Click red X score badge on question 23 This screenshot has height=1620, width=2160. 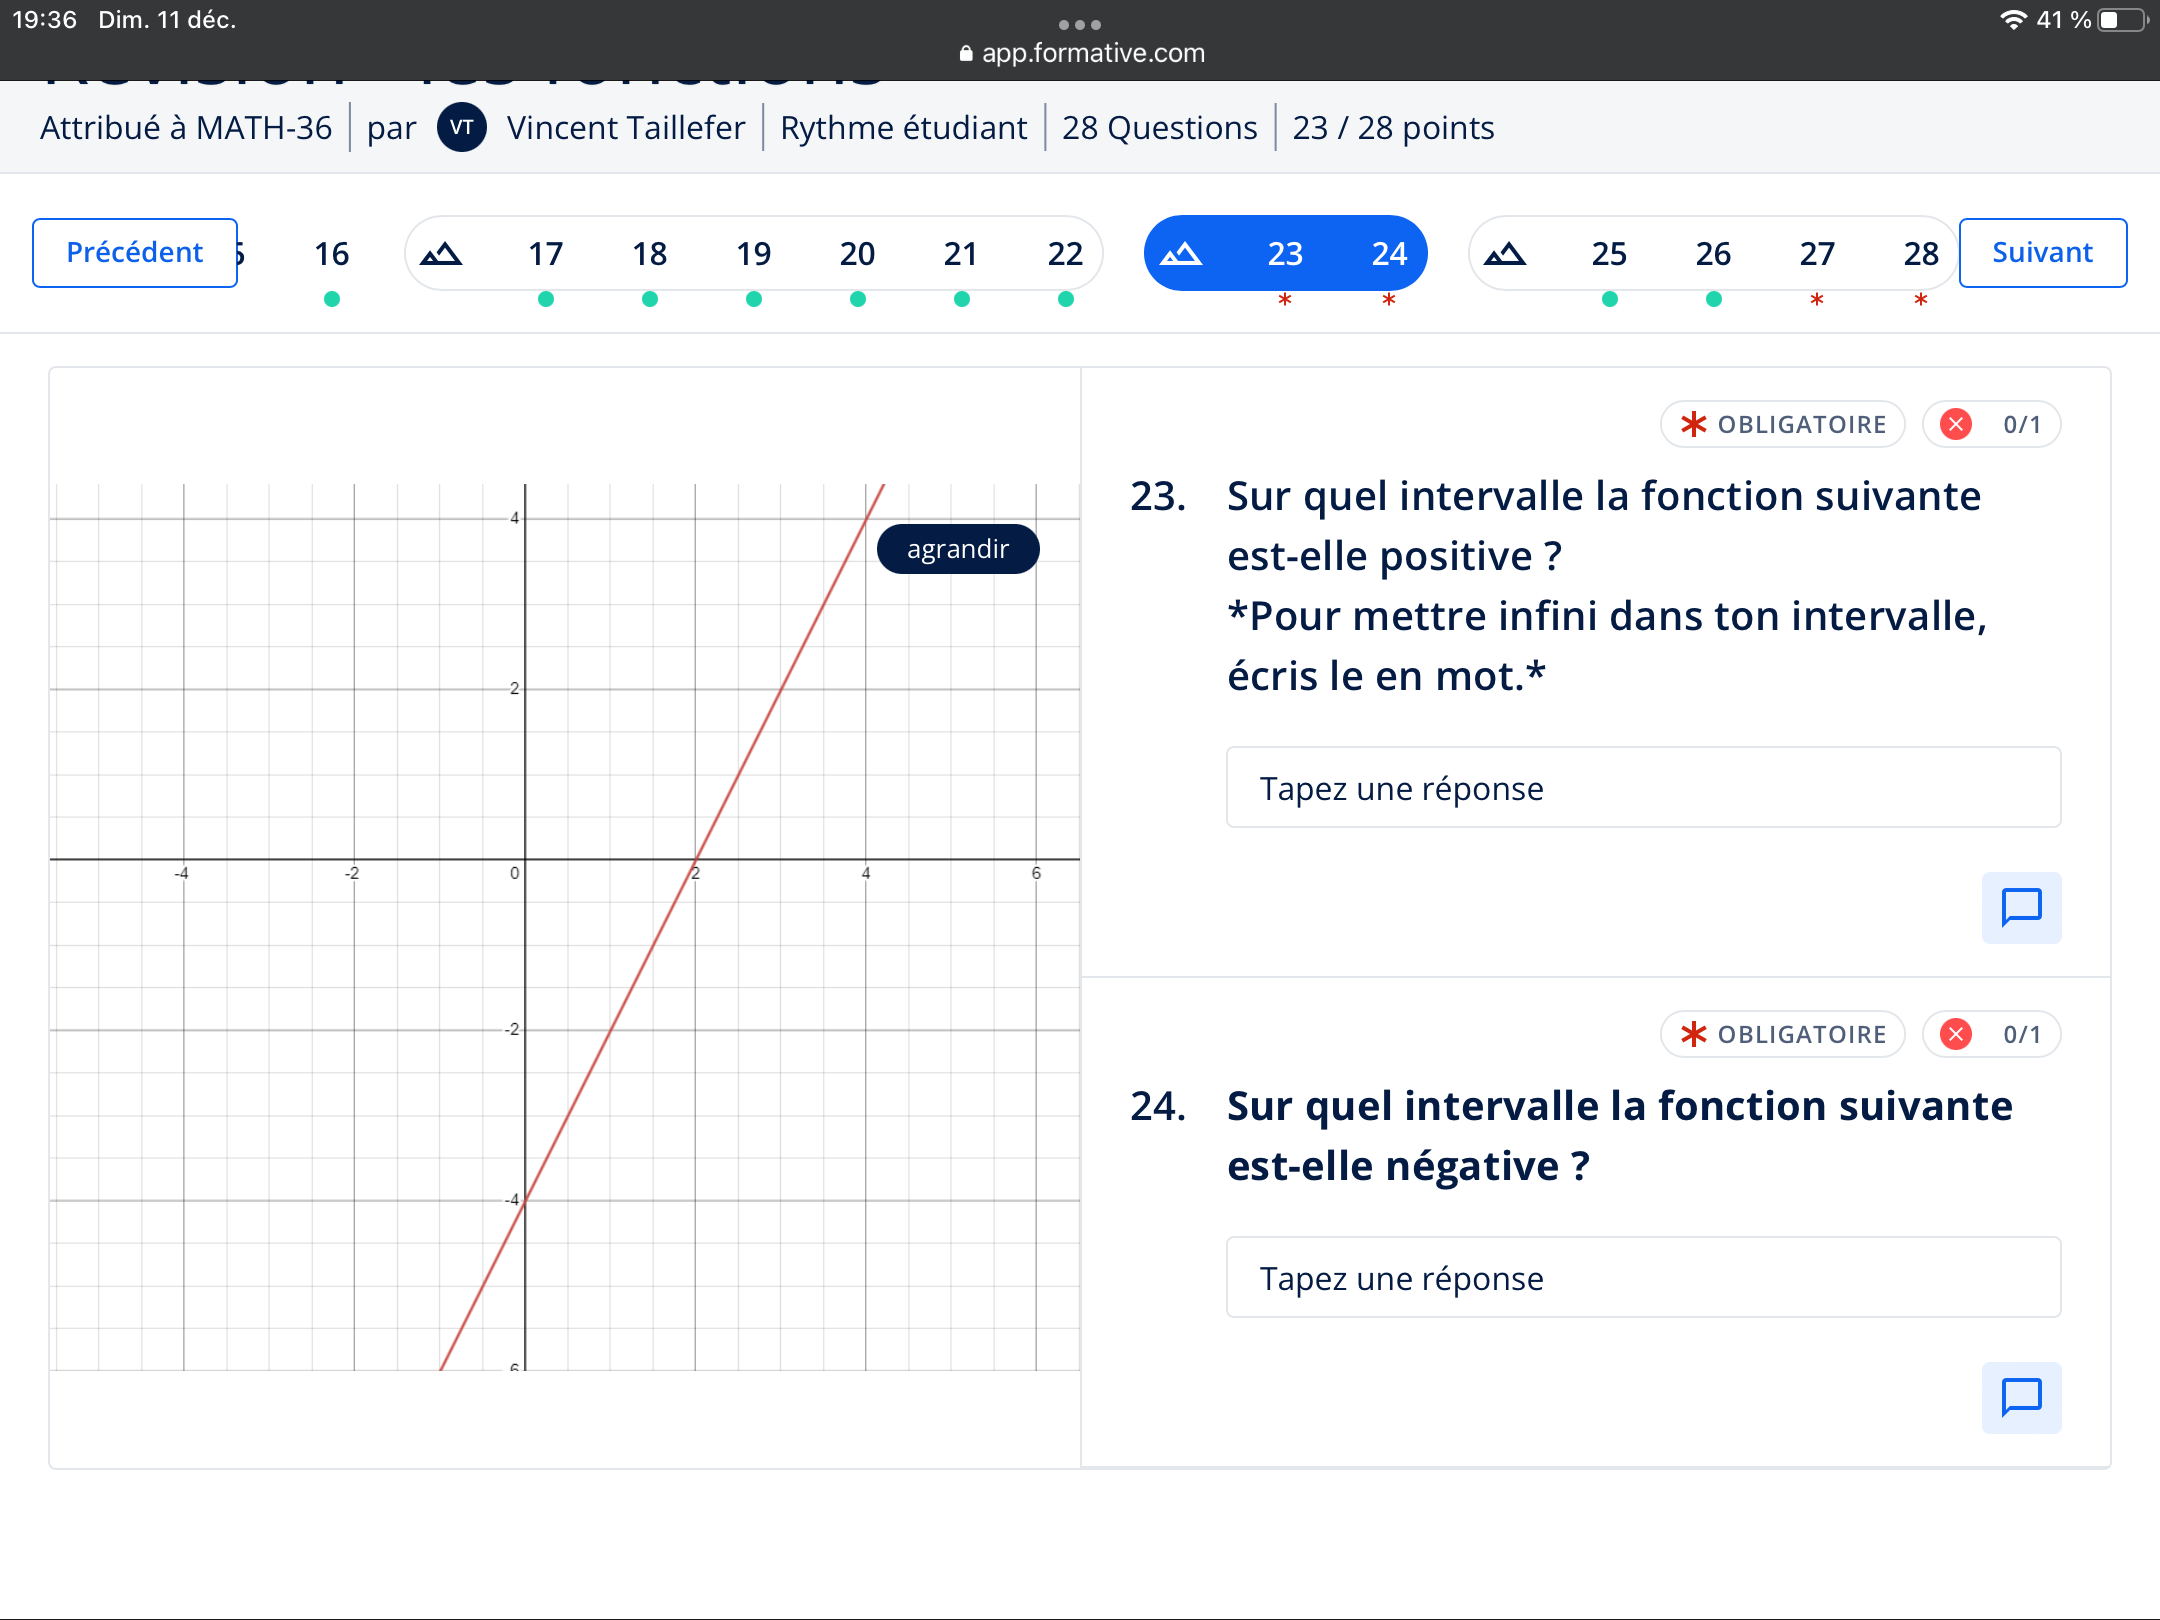[x=1956, y=424]
